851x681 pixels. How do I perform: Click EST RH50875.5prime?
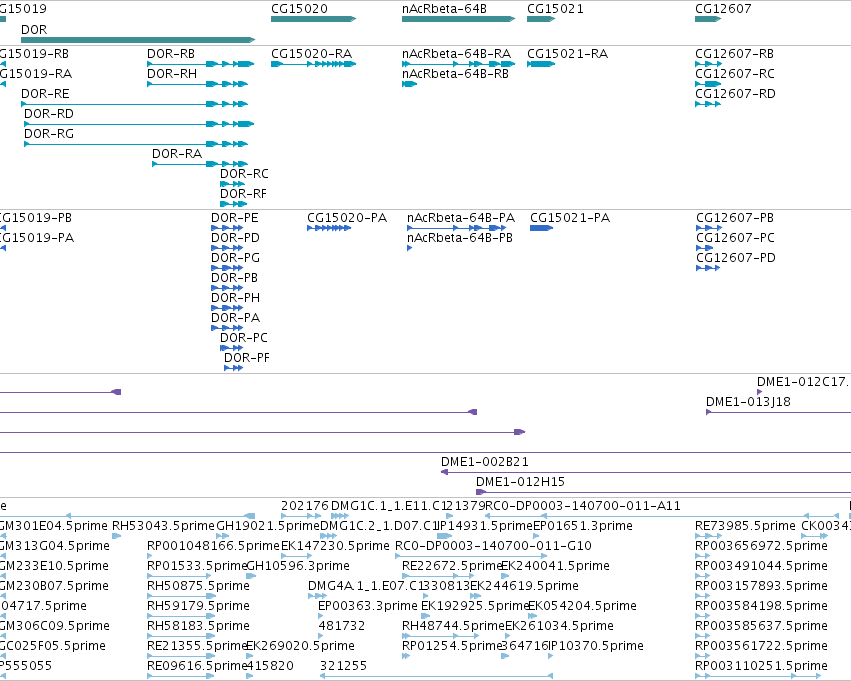pos(198,586)
